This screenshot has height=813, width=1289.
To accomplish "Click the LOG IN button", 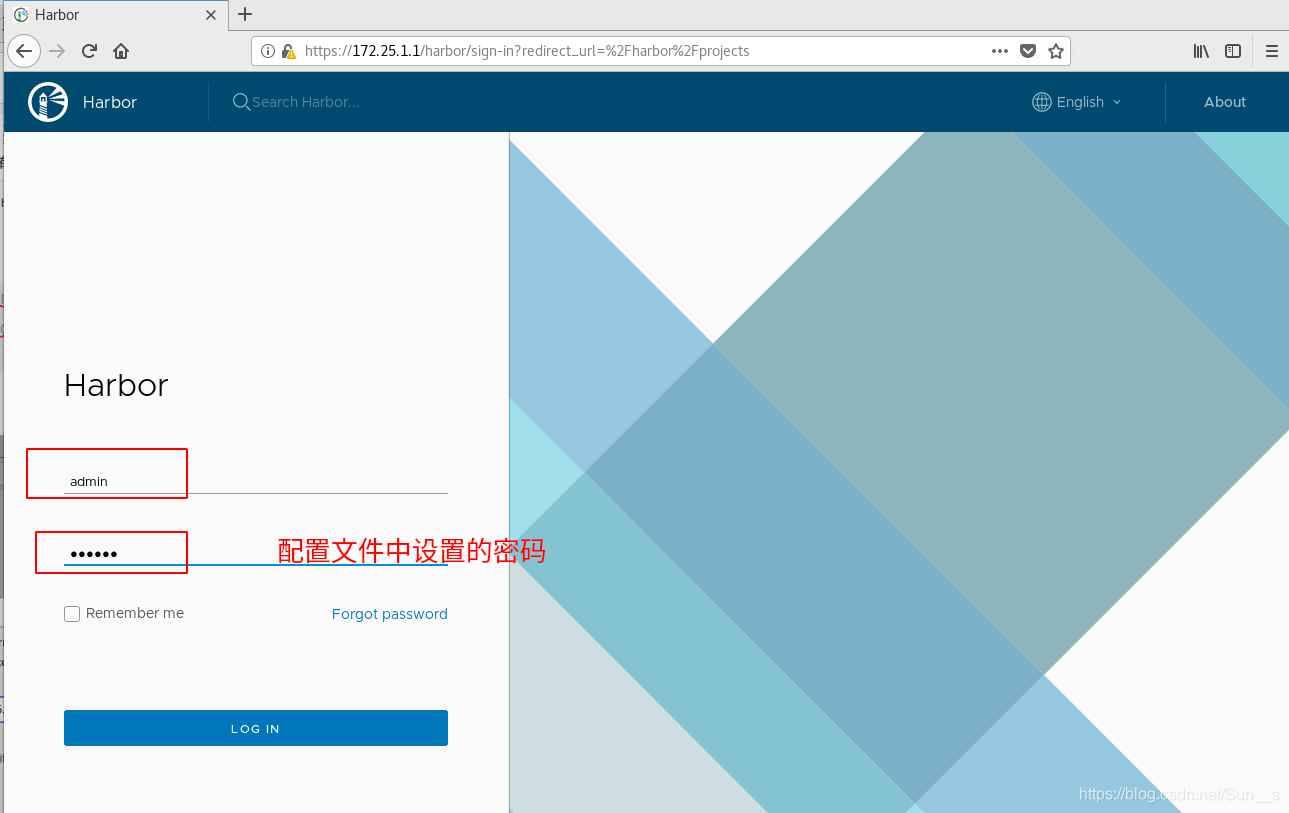I will pyautogui.click(x=256, y=728).
